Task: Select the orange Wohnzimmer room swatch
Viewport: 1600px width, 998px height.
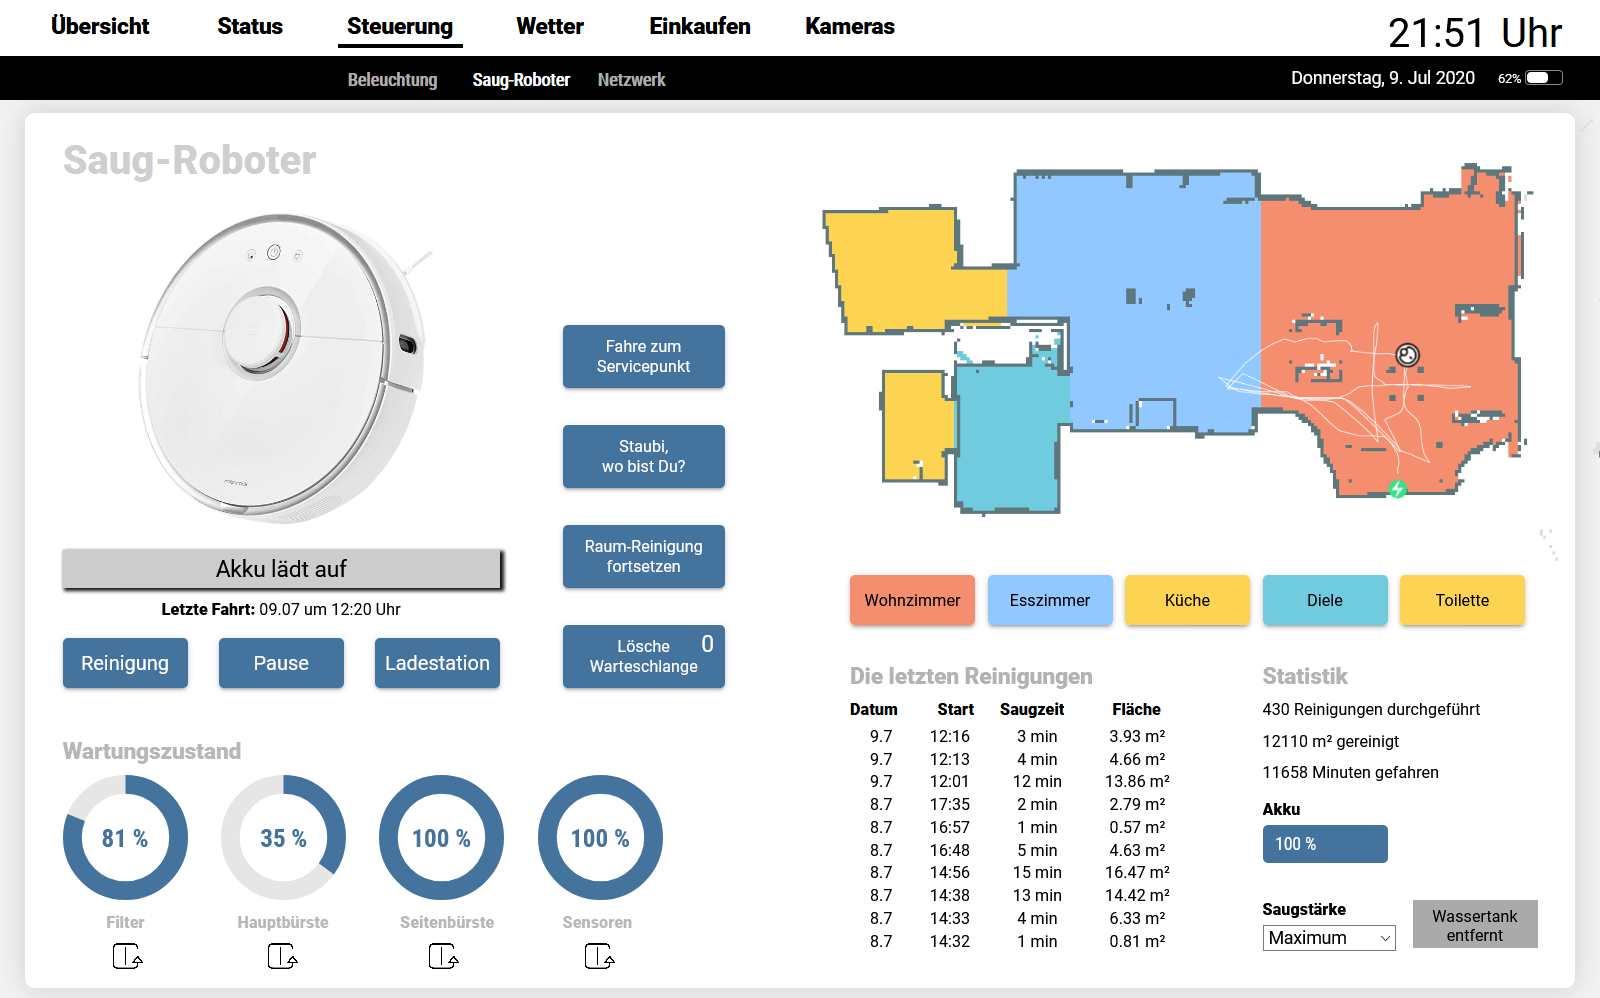Action: tap(912, 600)
